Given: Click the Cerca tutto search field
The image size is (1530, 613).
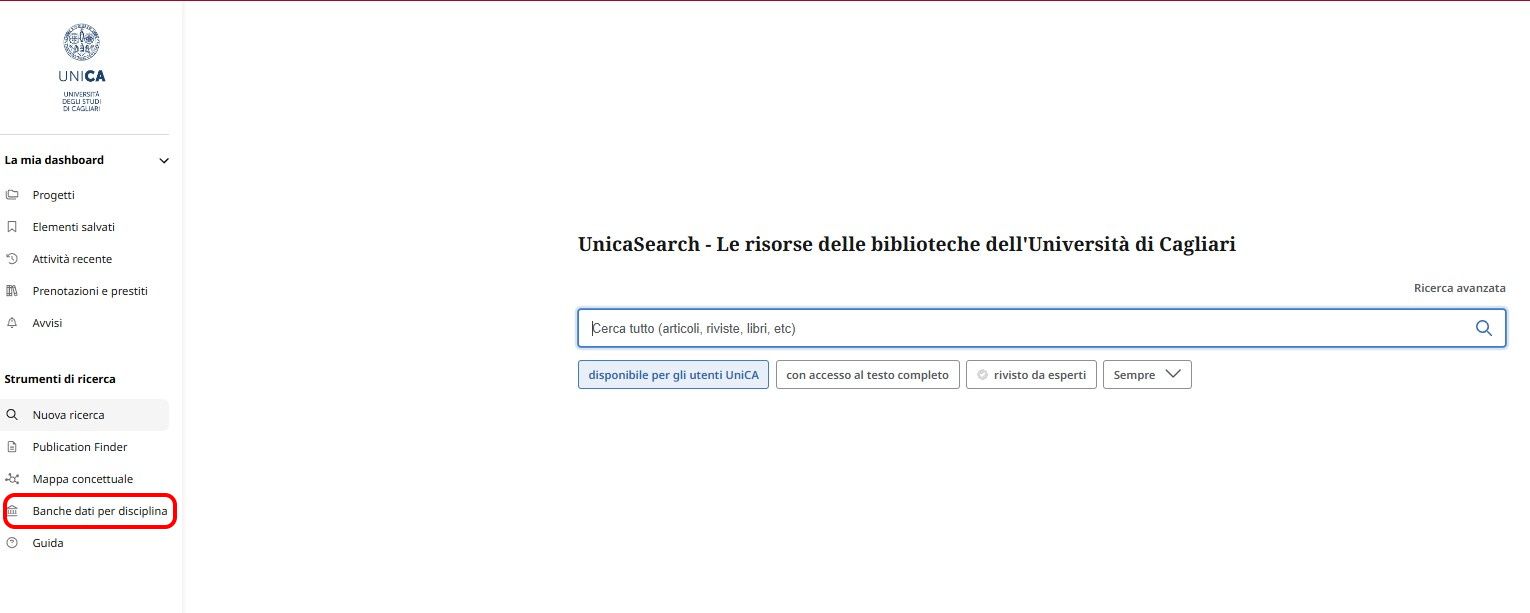Looking at the screenshot, I should point(1020,328).
